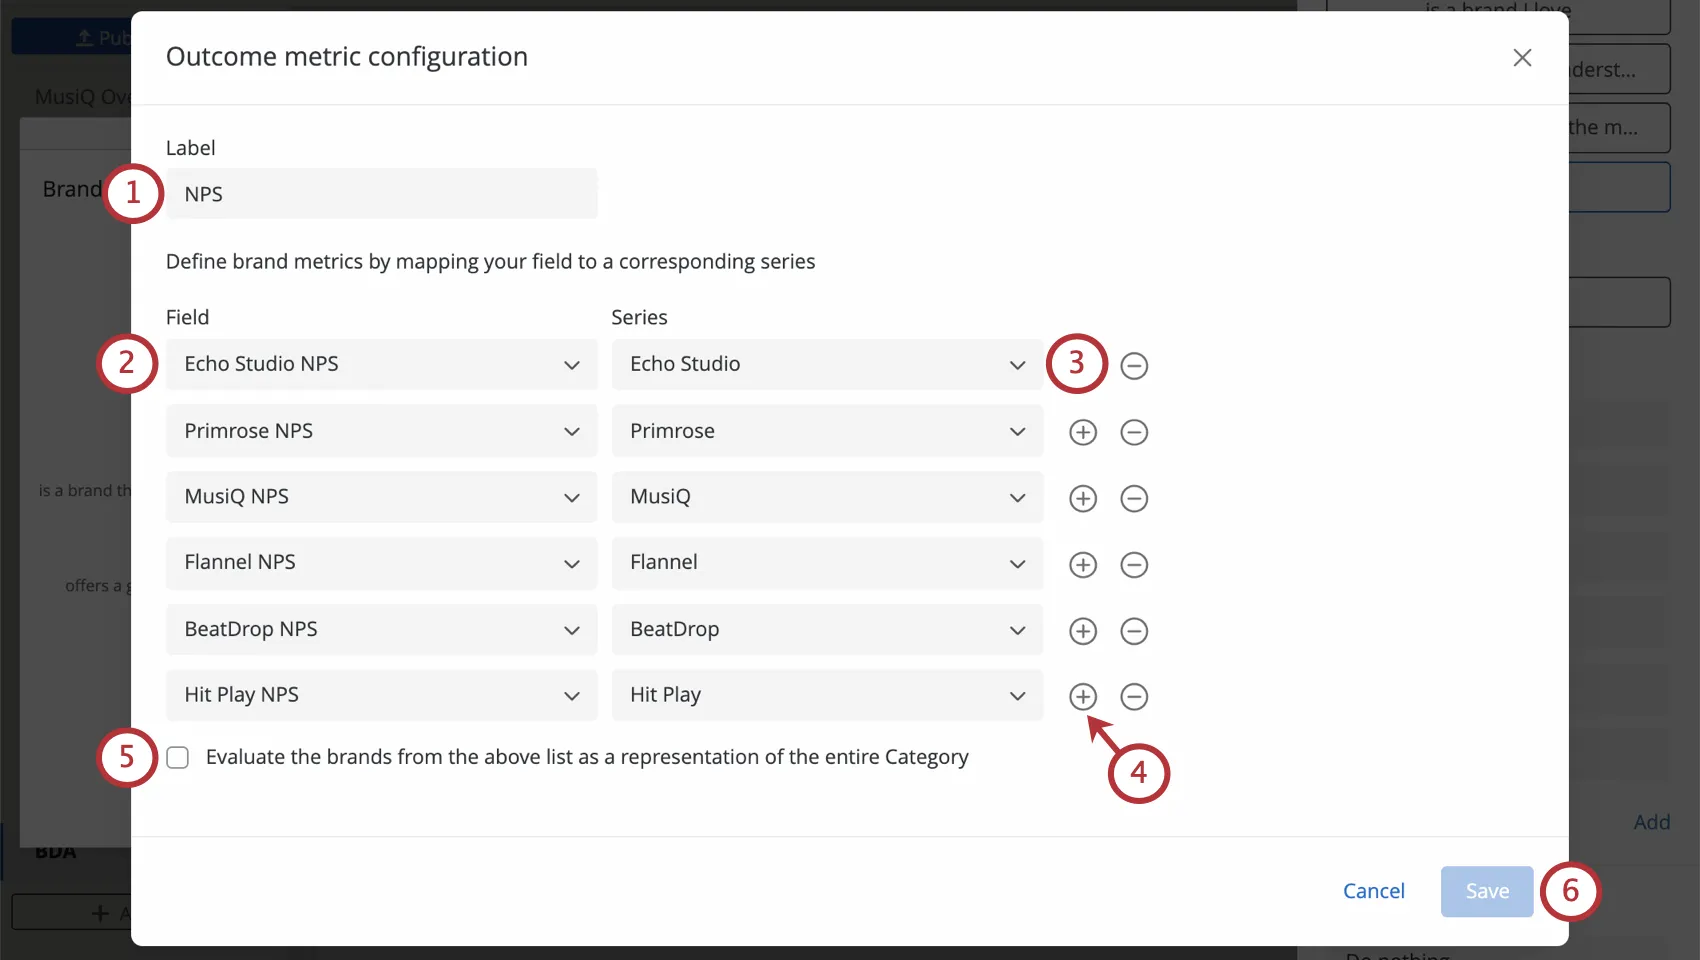Add a new series row after Hit Play
This screenshot has width=1700, height=960.
pos(1082,697)
